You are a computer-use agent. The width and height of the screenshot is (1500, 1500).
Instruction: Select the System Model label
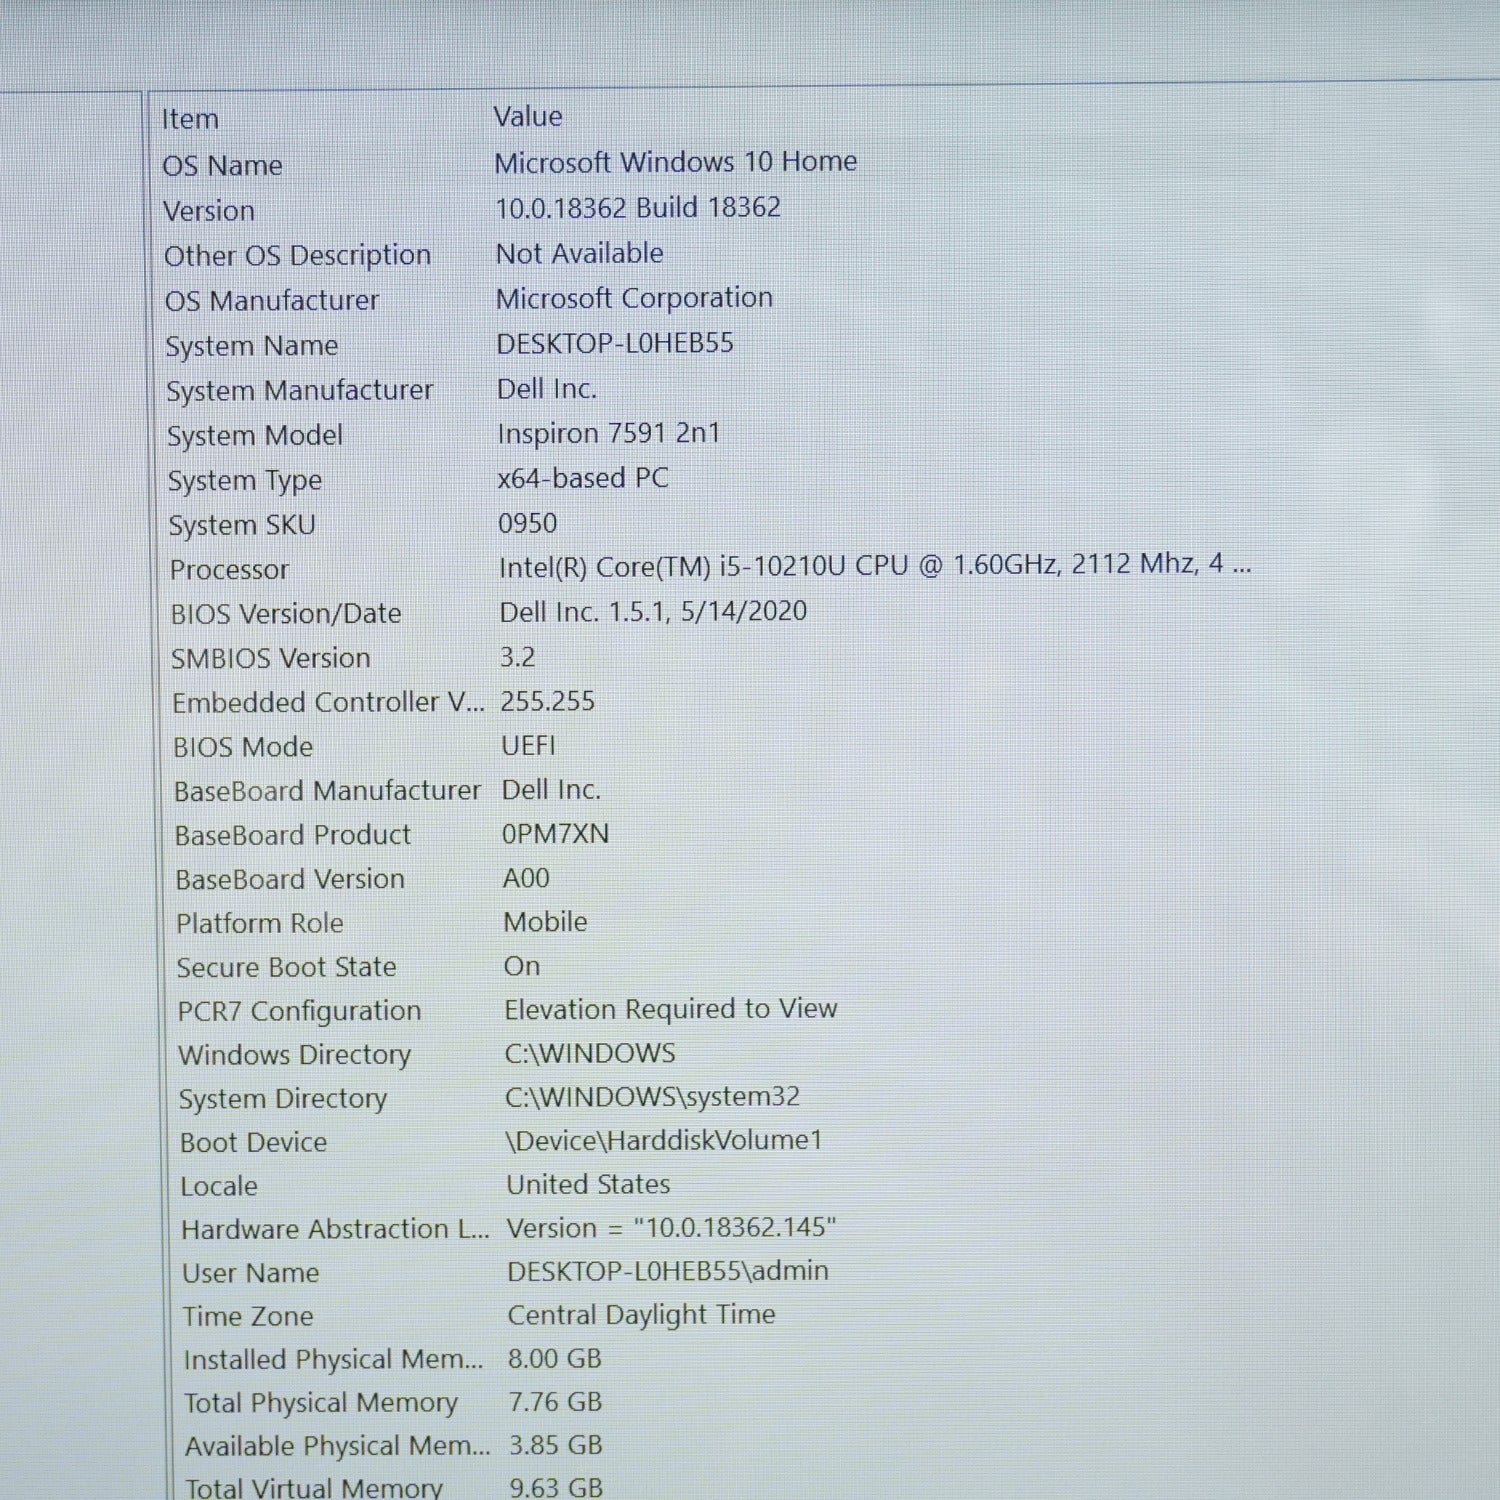tap(255, 436)
